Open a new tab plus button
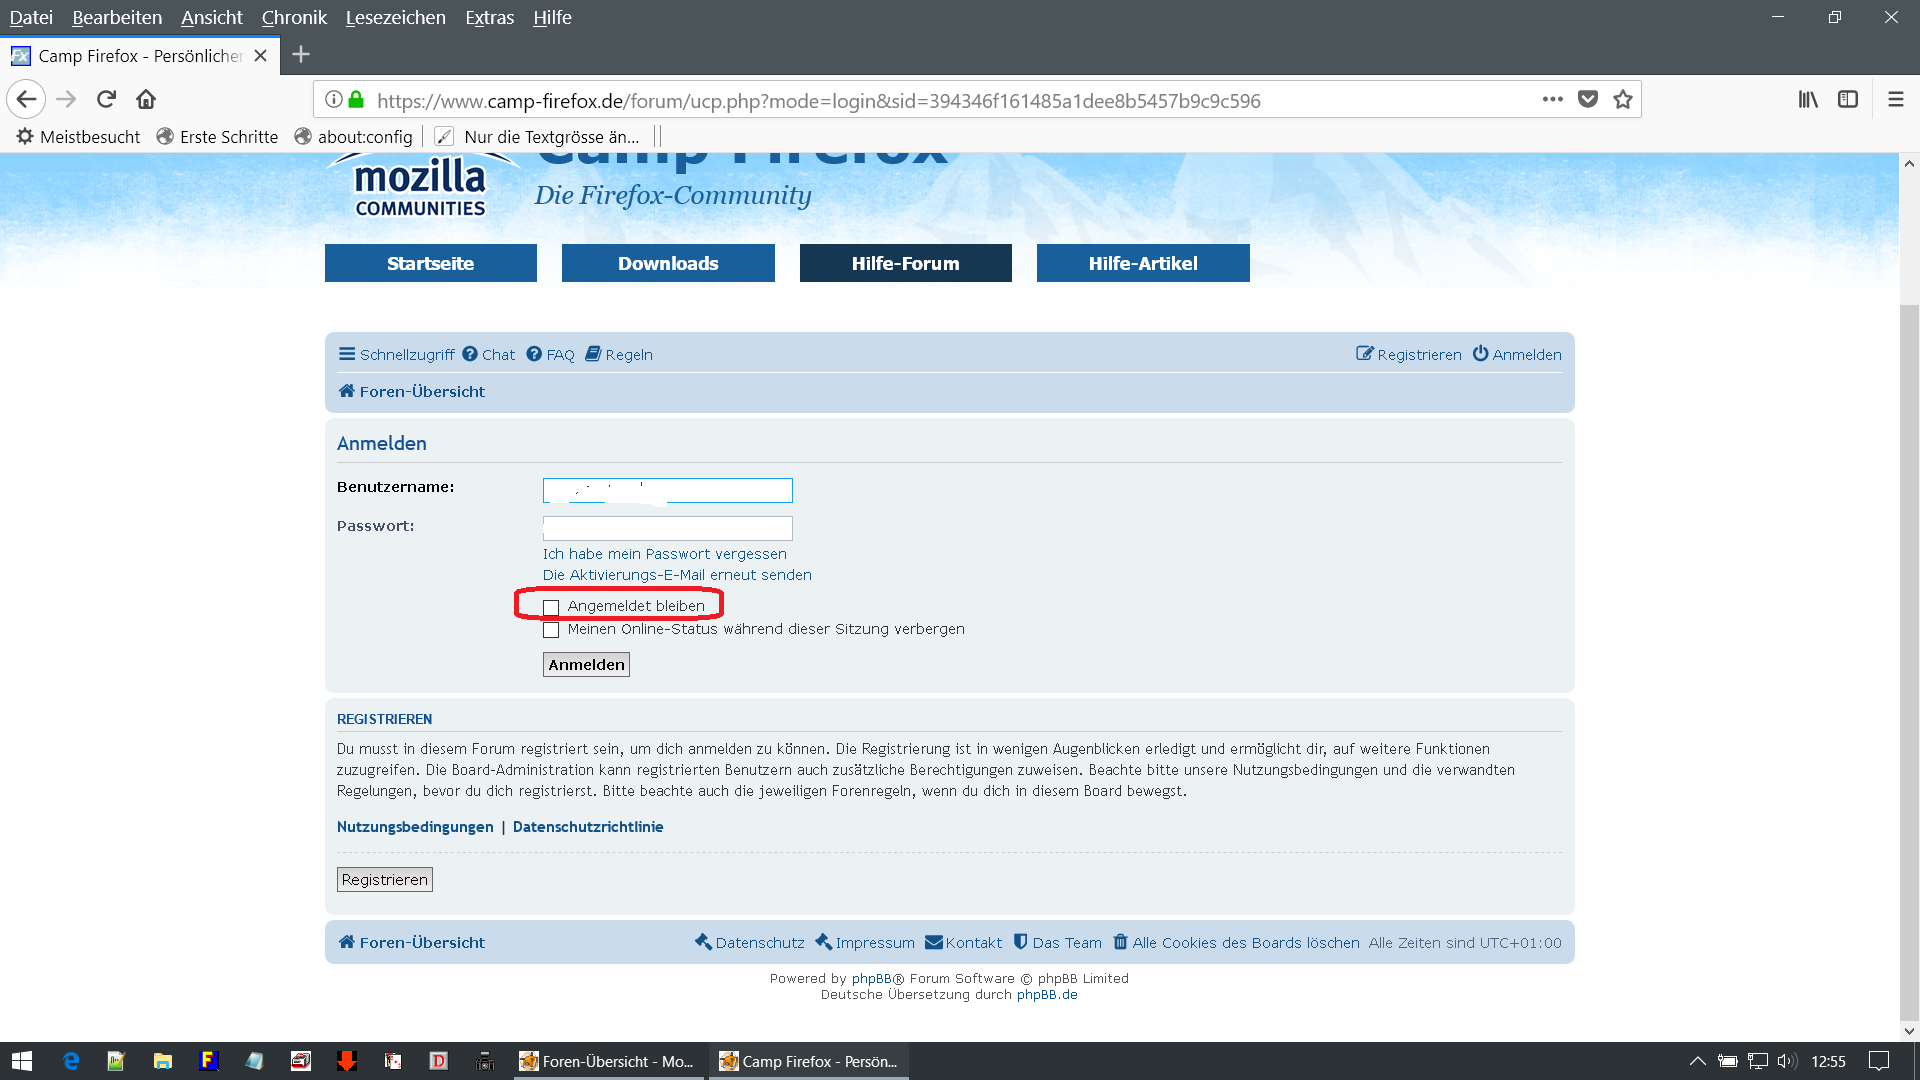This screenshot has height=1080, width=1920. click(301, 55)
